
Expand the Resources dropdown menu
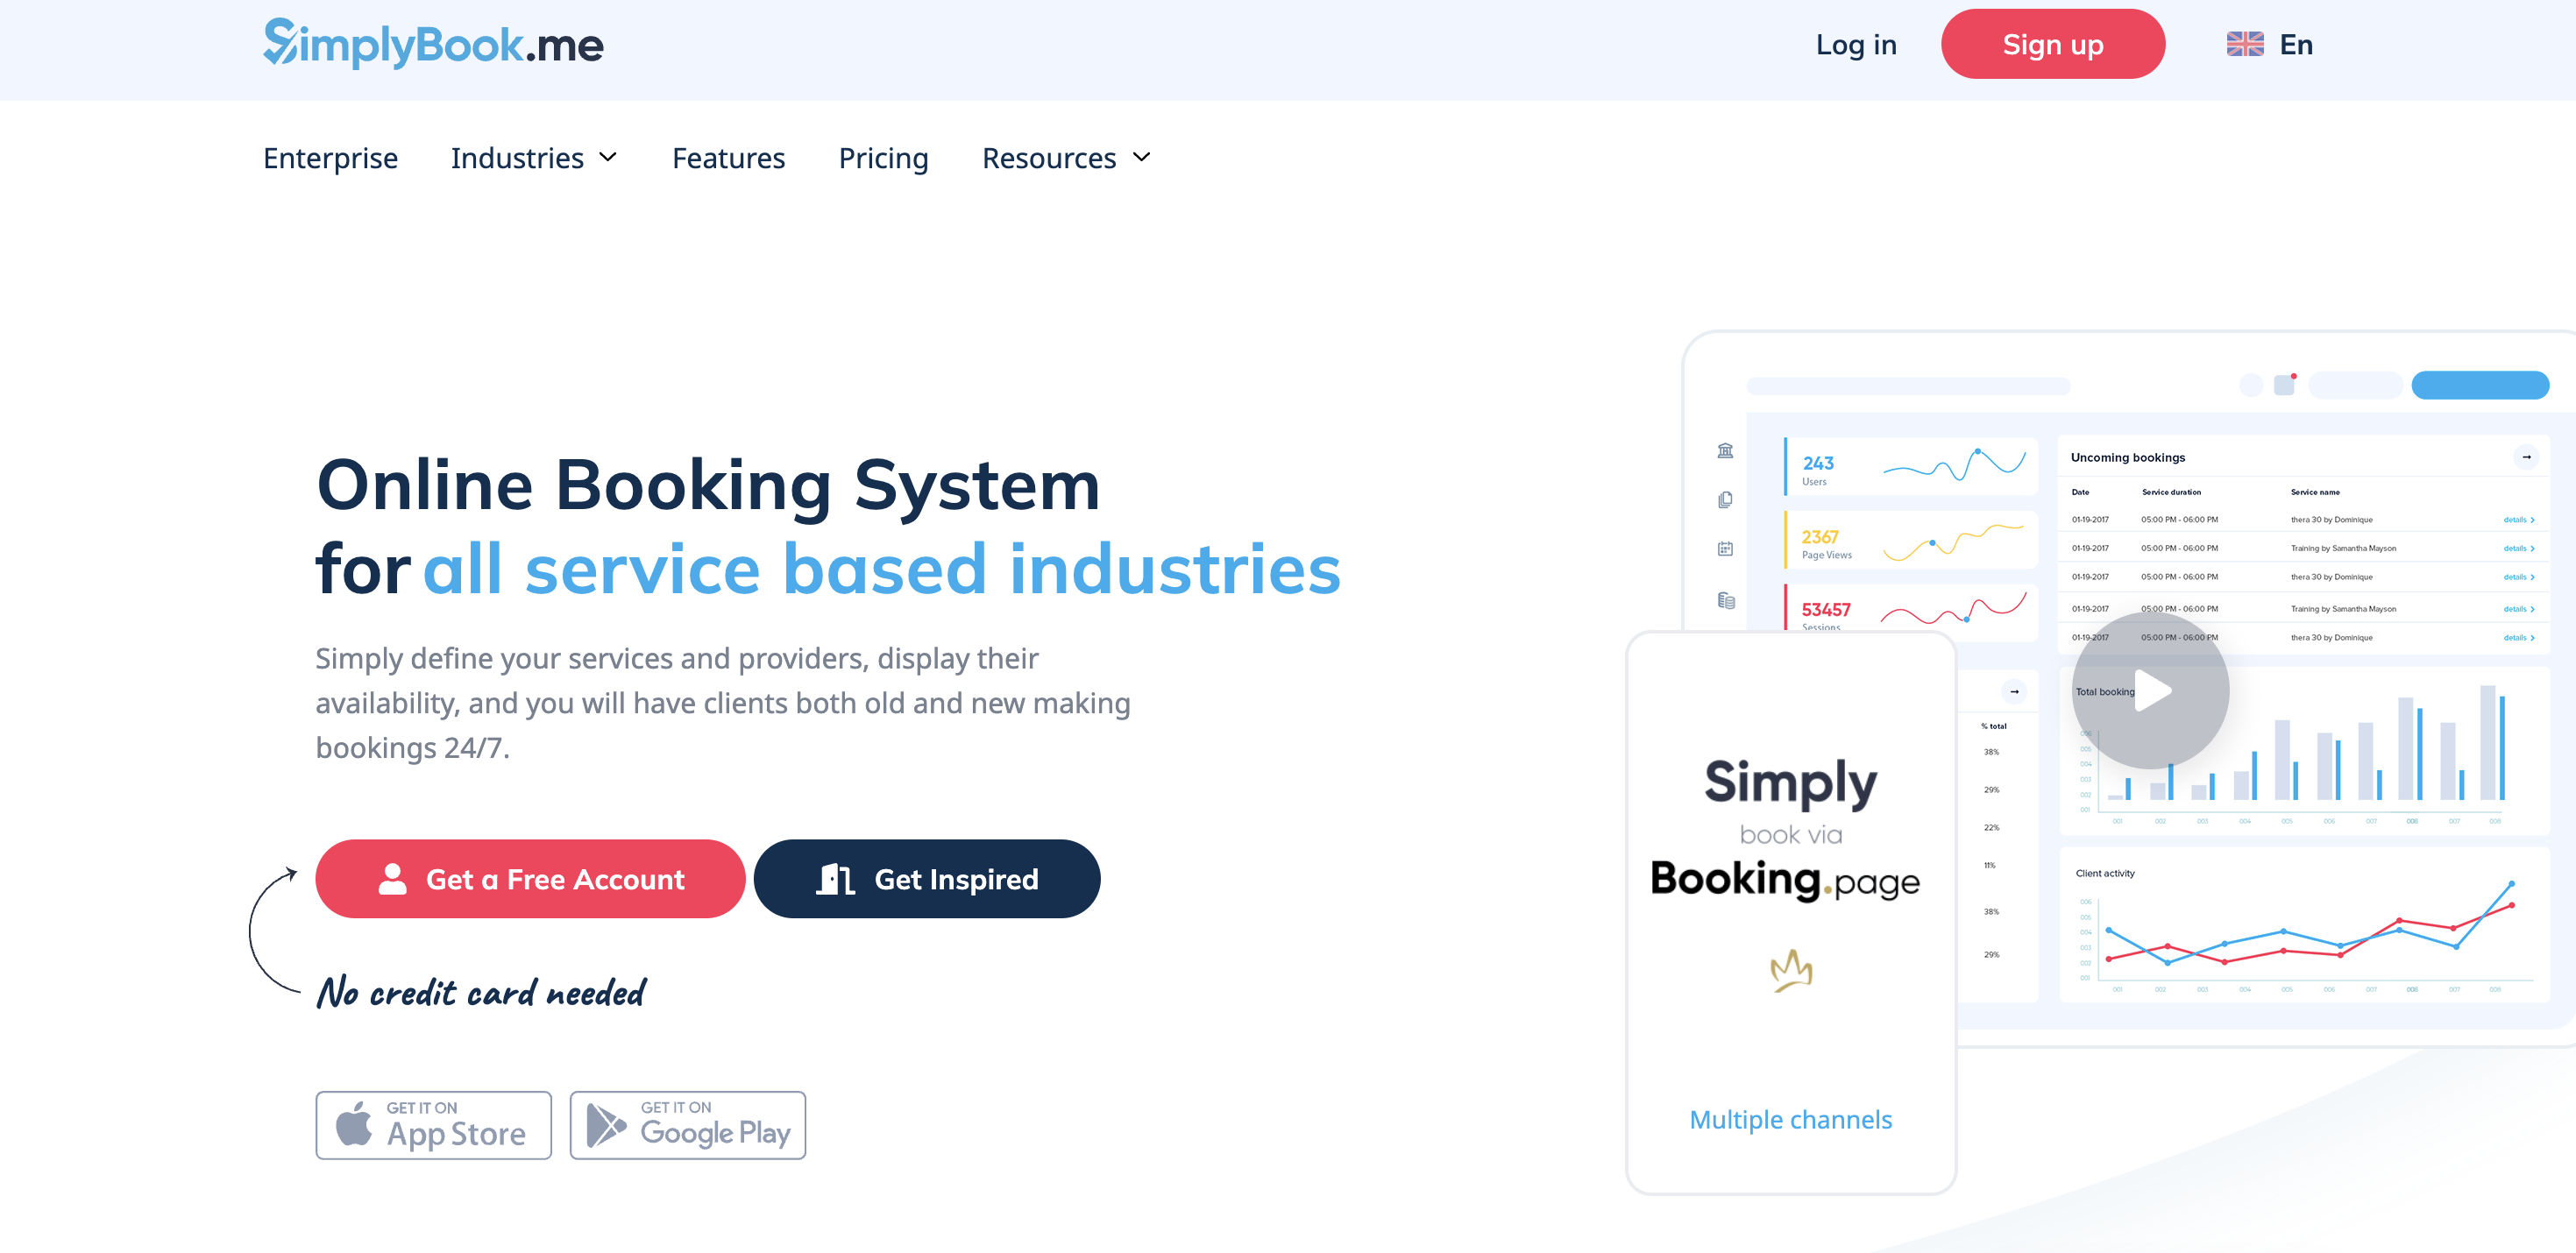tap(1066, 158)
